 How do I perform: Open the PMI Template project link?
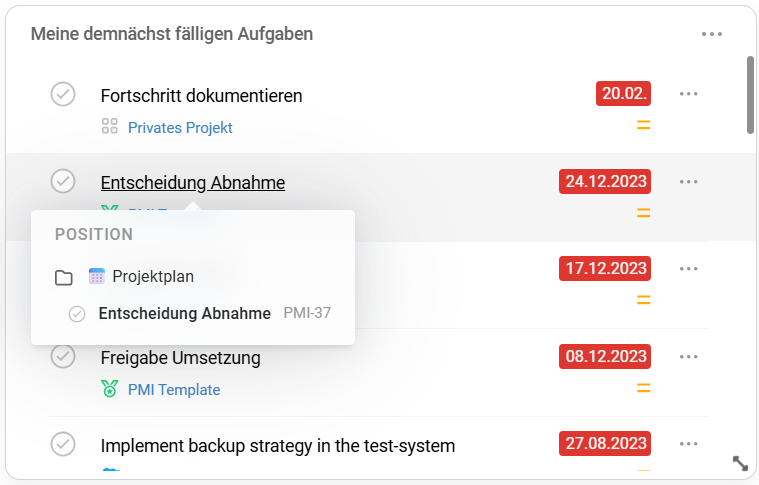pyautogui.click(x=174, y=390)
